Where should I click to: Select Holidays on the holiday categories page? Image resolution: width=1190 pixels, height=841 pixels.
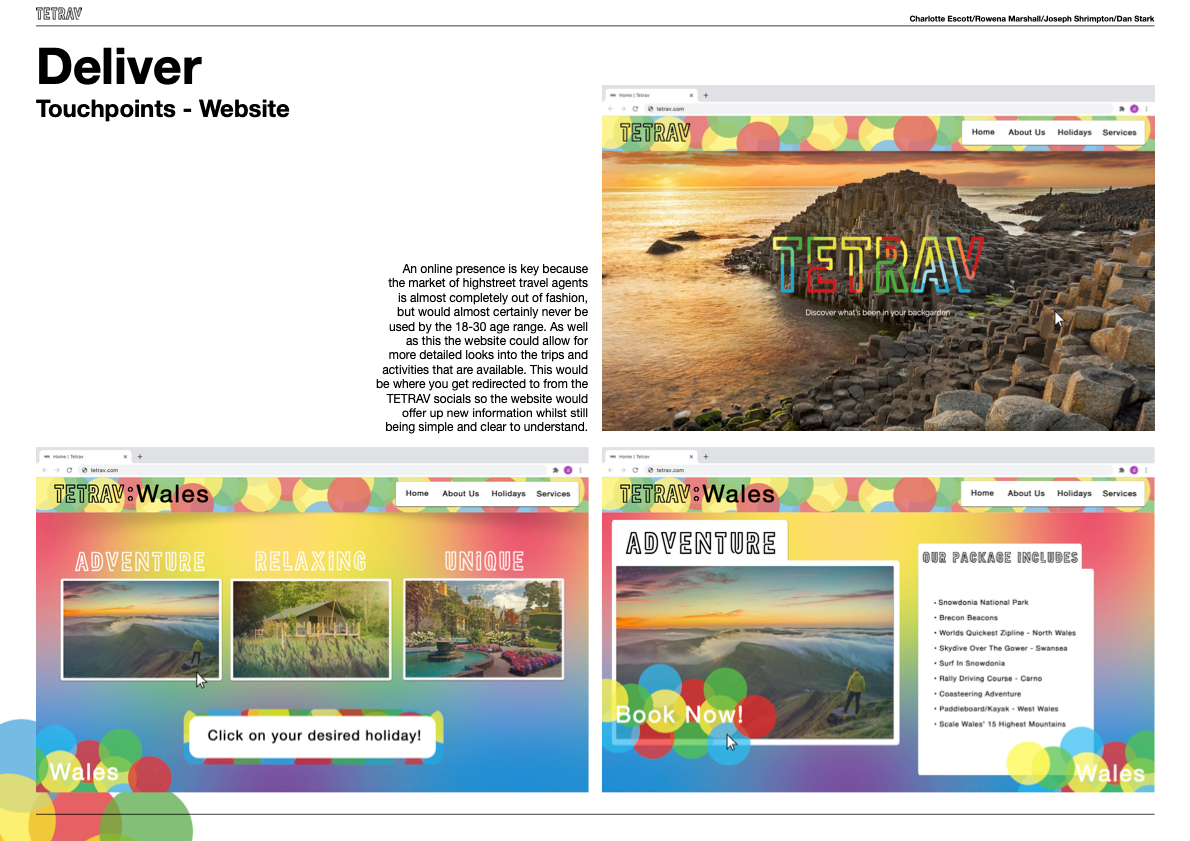(x=508, y=493)
